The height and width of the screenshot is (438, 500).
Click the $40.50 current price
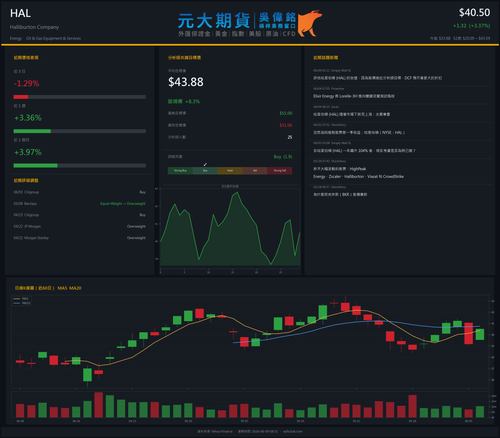[x=474, y=13]
